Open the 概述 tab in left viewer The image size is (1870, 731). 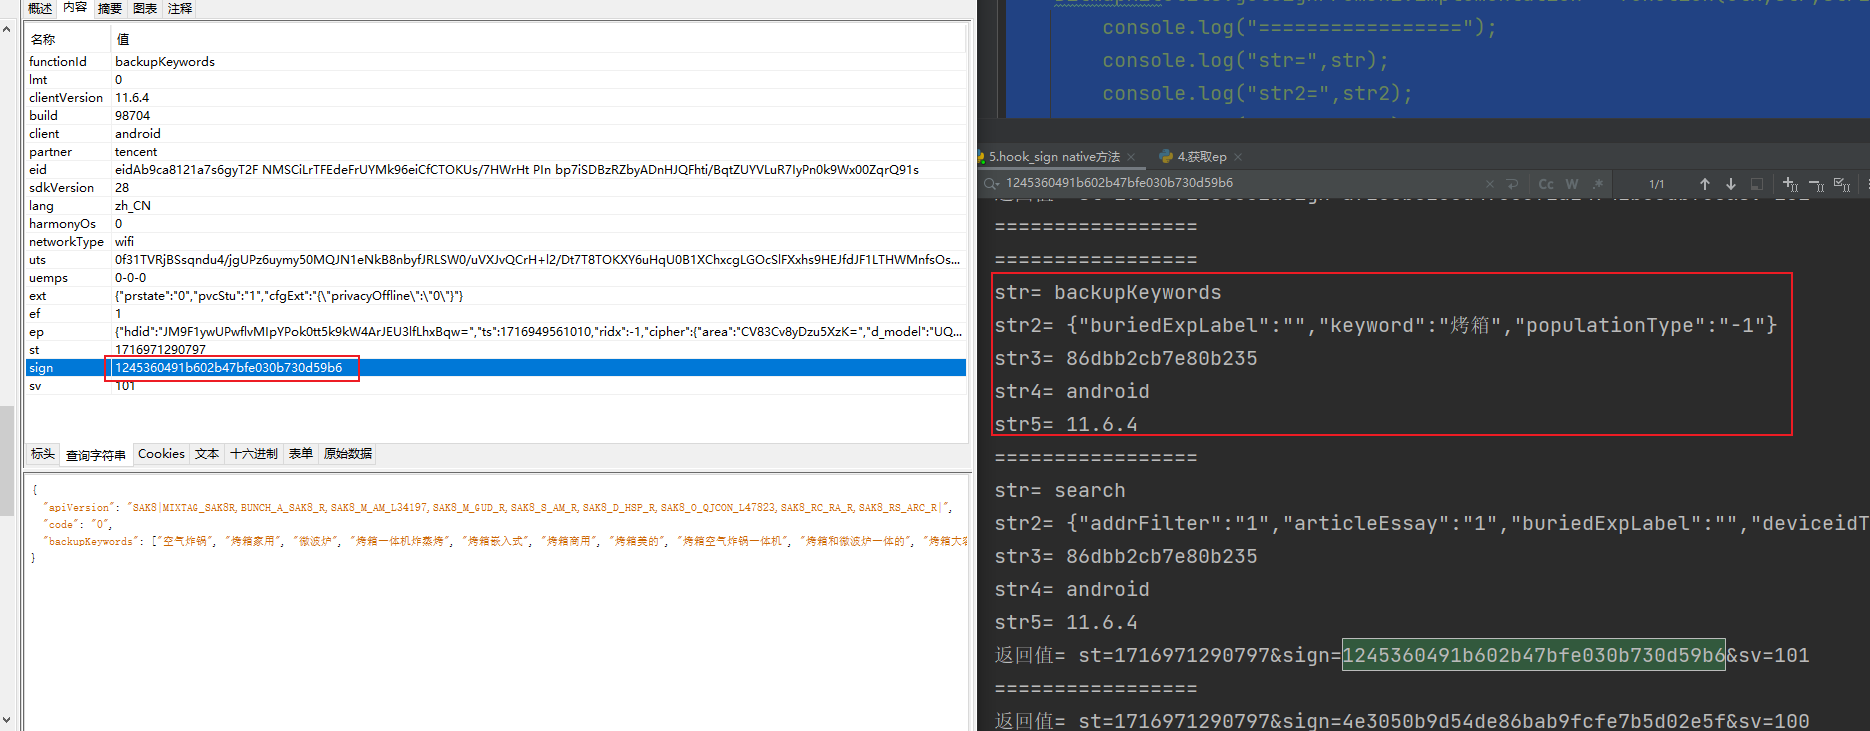pyautogui.click(x=40, y=8)
